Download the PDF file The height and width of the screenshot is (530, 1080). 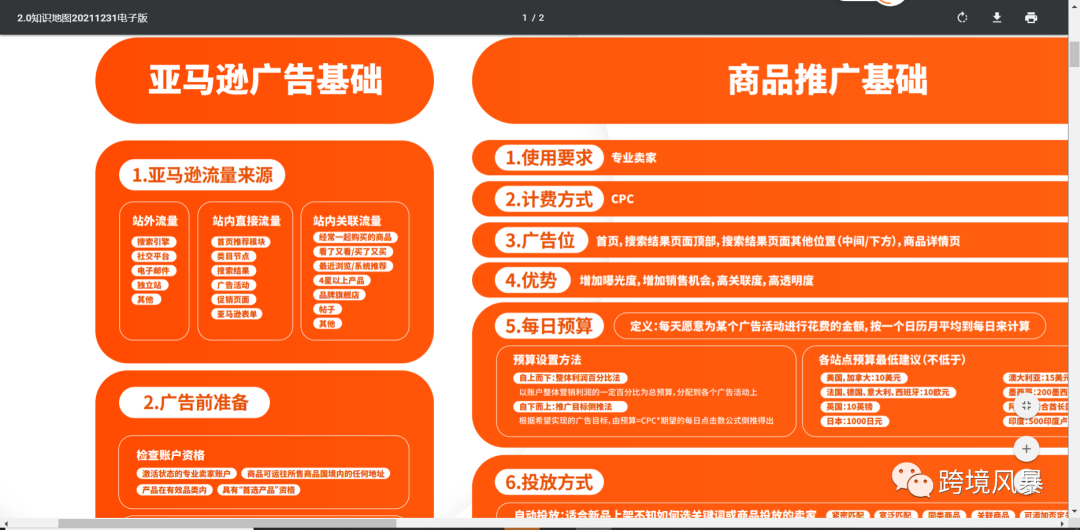pyautogui.click(x=997, y=17)
